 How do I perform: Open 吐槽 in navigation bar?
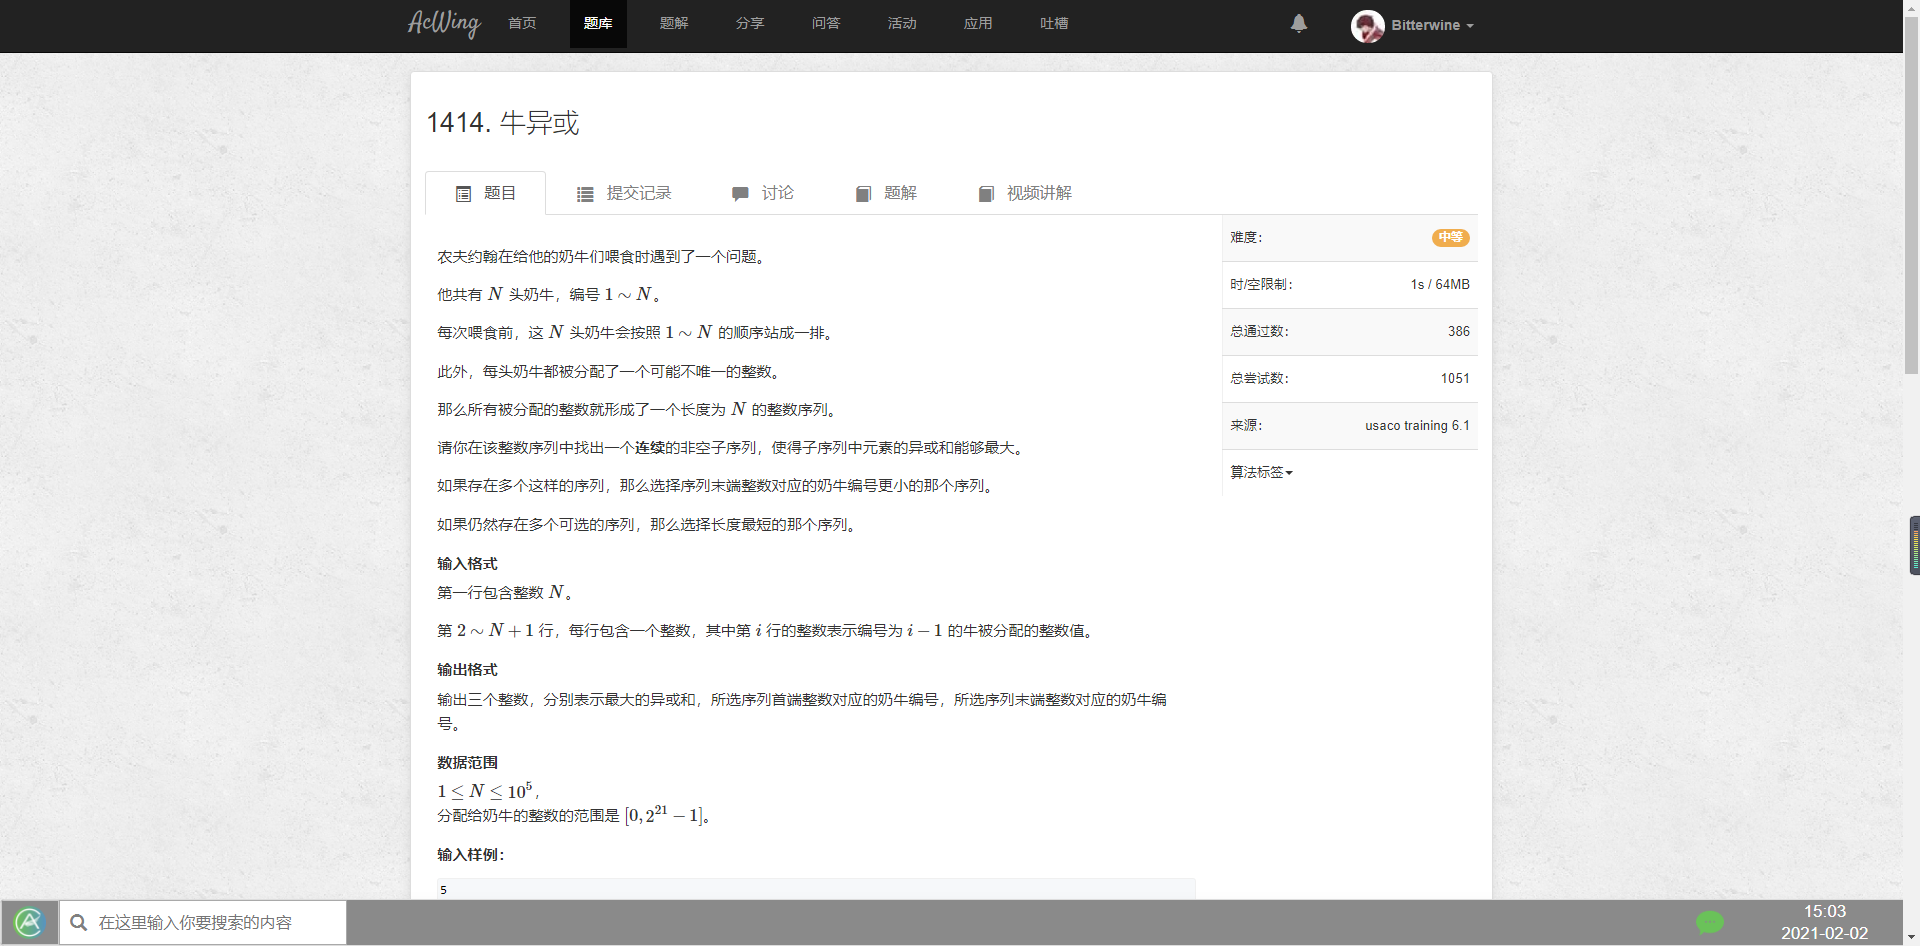pos(1054,23)
